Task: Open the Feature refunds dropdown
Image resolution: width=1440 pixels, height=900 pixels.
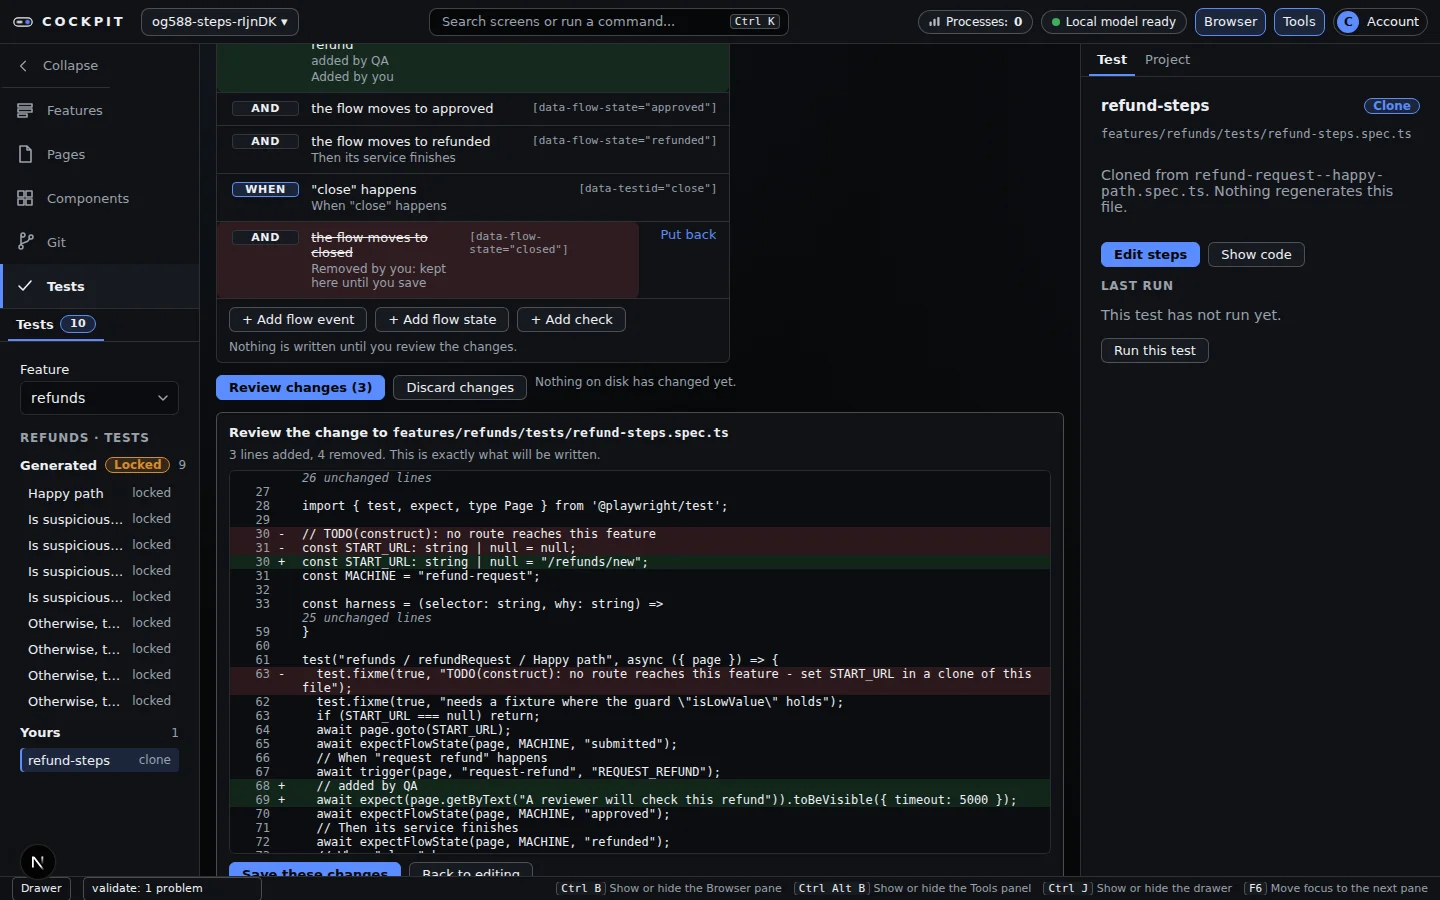Action: click(x=99, y=398)
